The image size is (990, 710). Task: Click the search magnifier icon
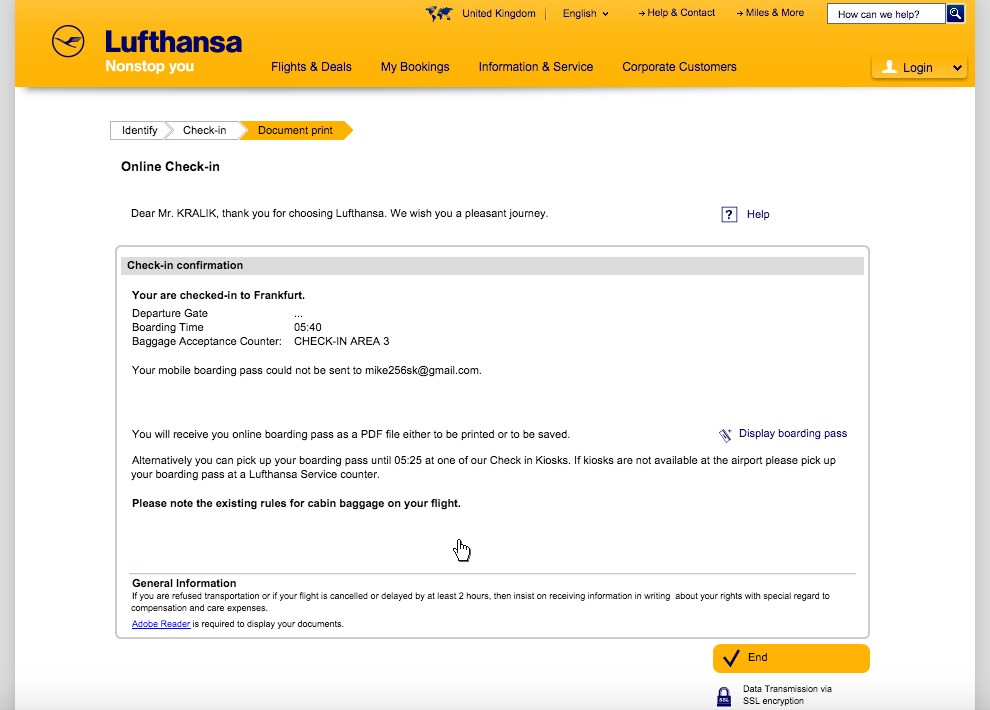(955, 13)
